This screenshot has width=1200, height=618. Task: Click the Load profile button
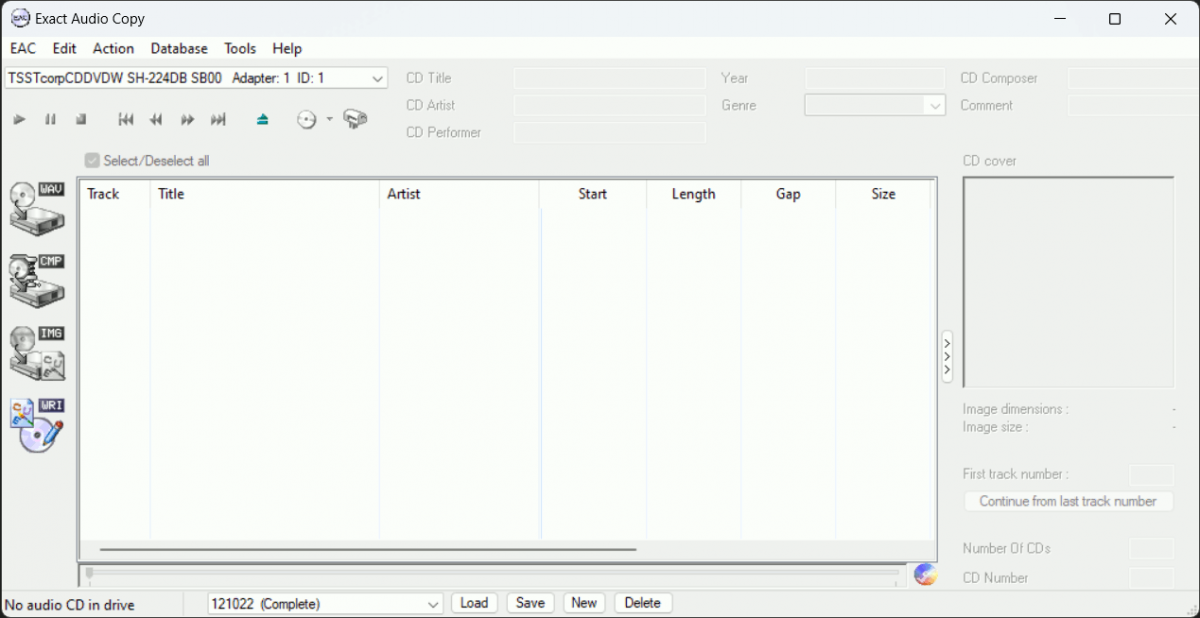pyautogui.click(x=474, y=603)
